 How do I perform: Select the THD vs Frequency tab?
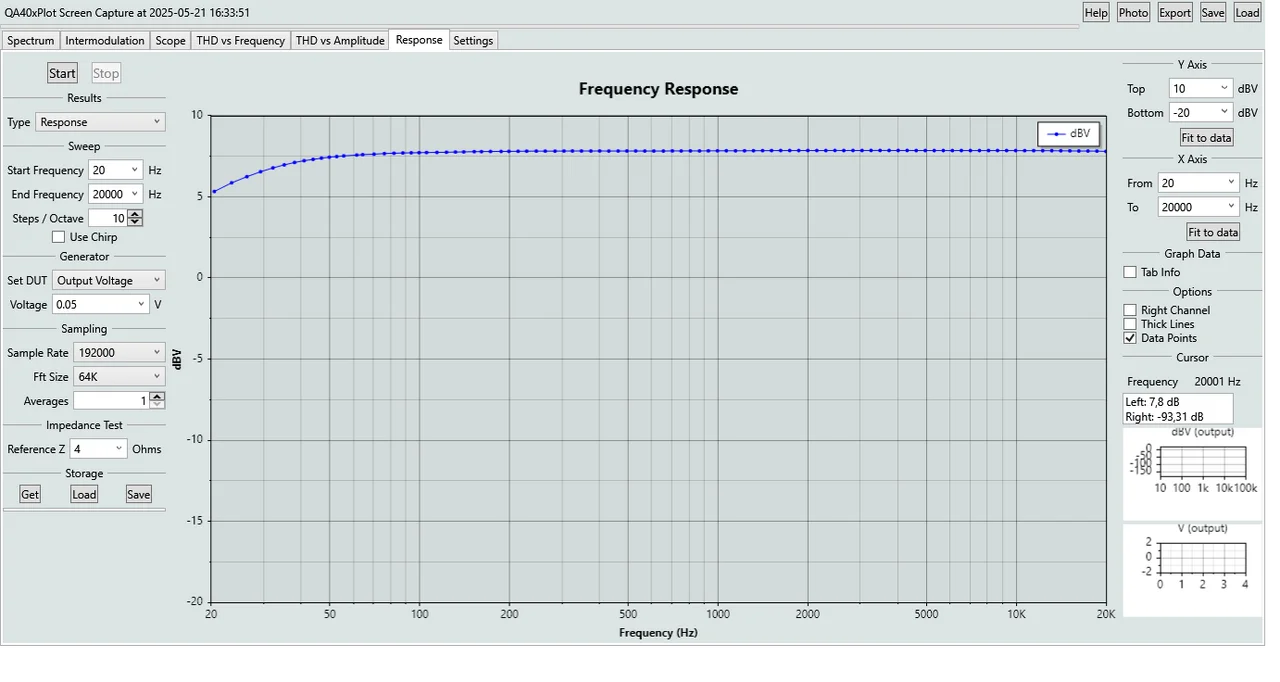coord(240,40)
